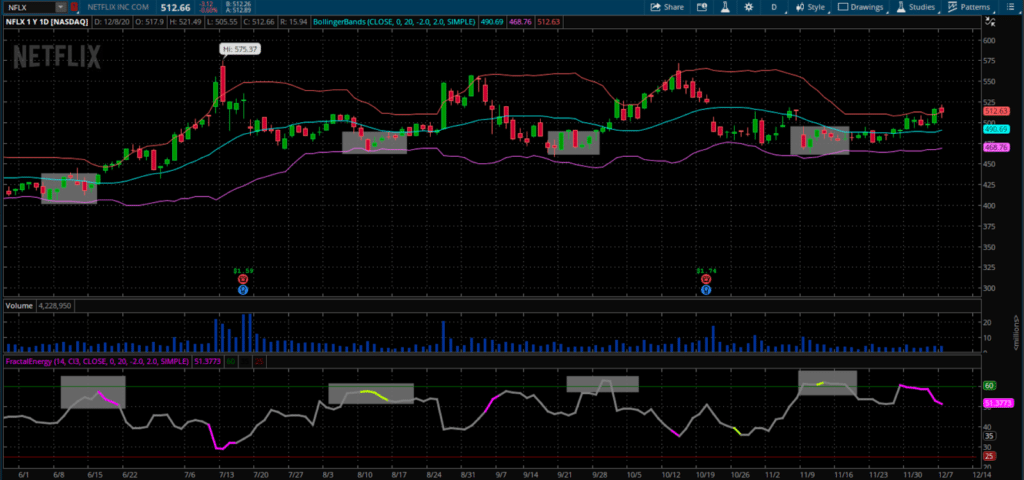Click the Bollinger value 512.63 in the header

547,22
